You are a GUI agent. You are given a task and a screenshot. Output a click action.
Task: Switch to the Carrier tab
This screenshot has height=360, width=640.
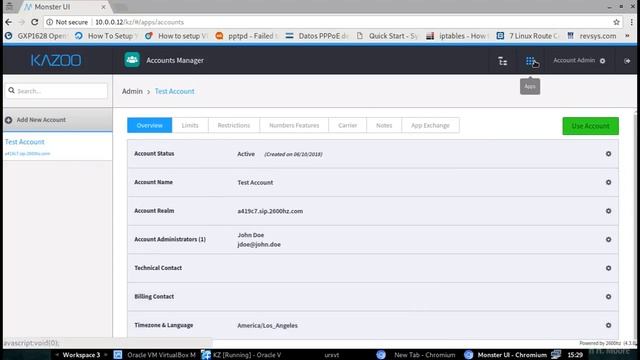click(347, 125)
